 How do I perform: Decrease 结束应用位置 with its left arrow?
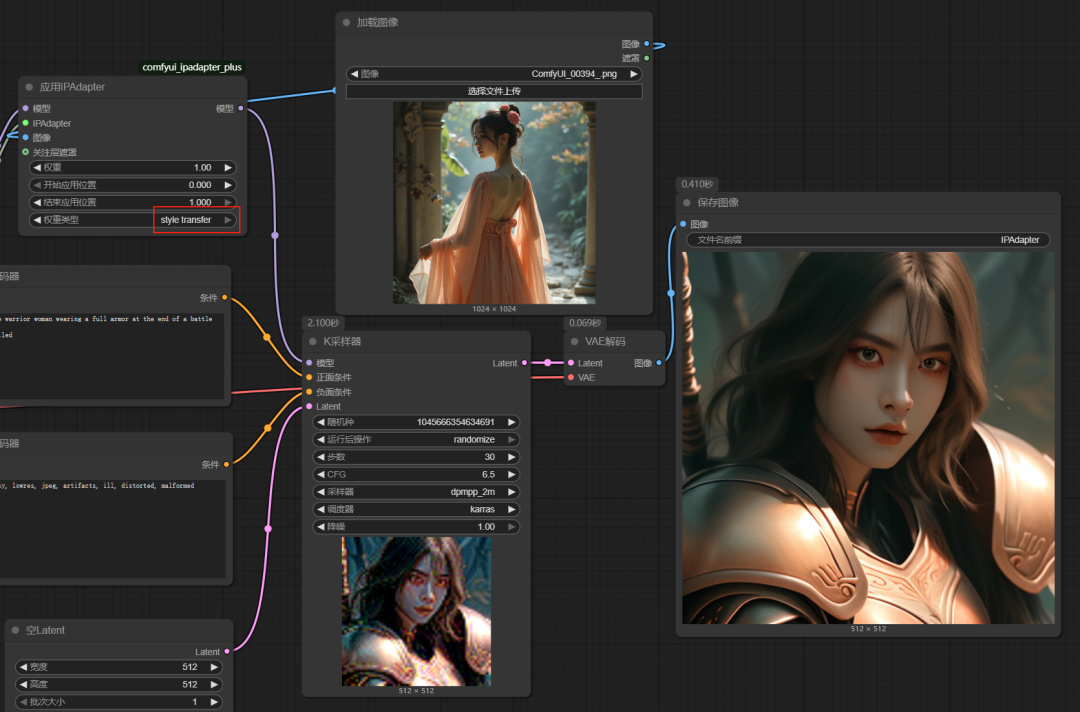pyautogui.click(x=37, y=202)
